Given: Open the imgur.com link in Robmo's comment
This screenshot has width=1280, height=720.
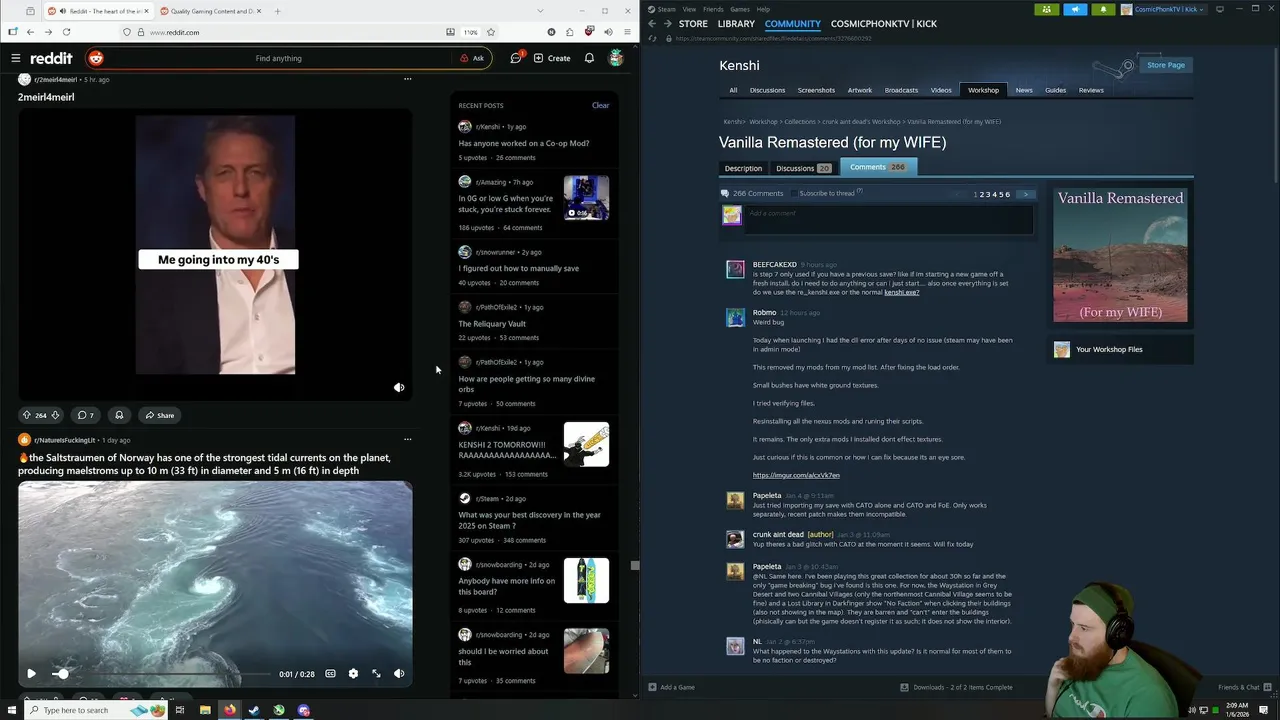Looking at the screenshot, I should 796,475.
